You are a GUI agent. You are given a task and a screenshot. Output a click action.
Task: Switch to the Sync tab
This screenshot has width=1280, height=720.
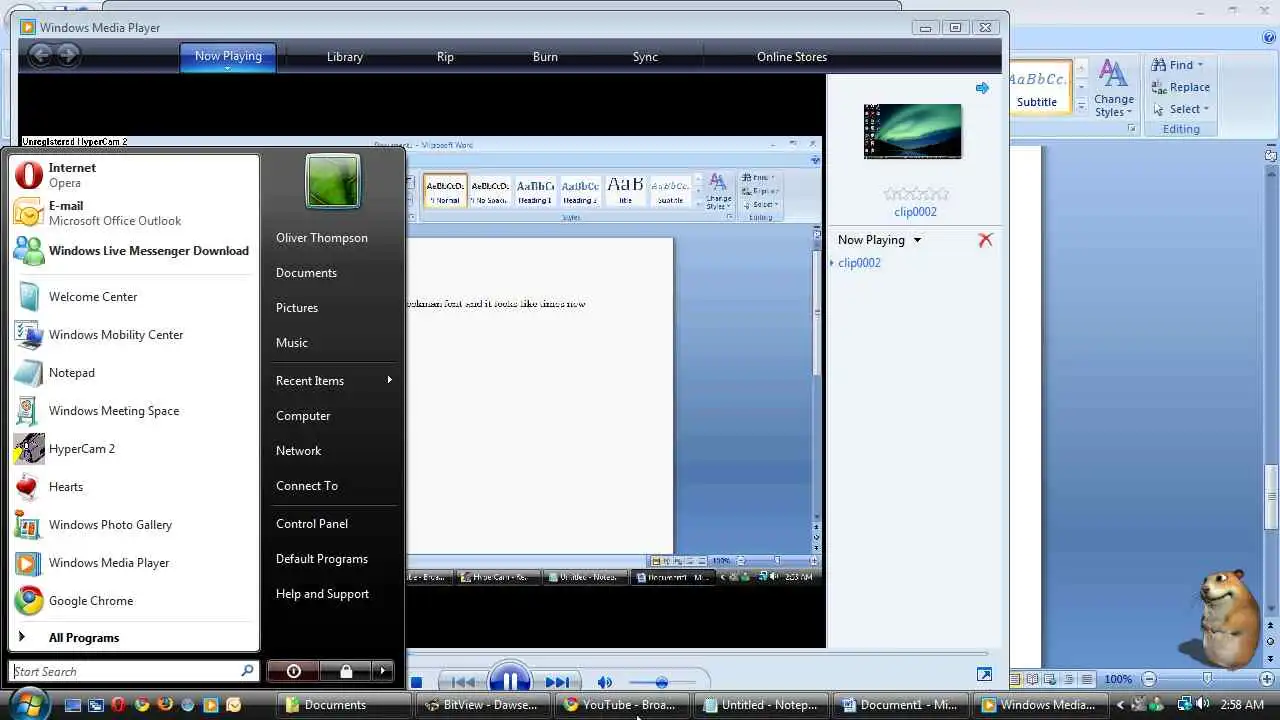click(645, 57)
